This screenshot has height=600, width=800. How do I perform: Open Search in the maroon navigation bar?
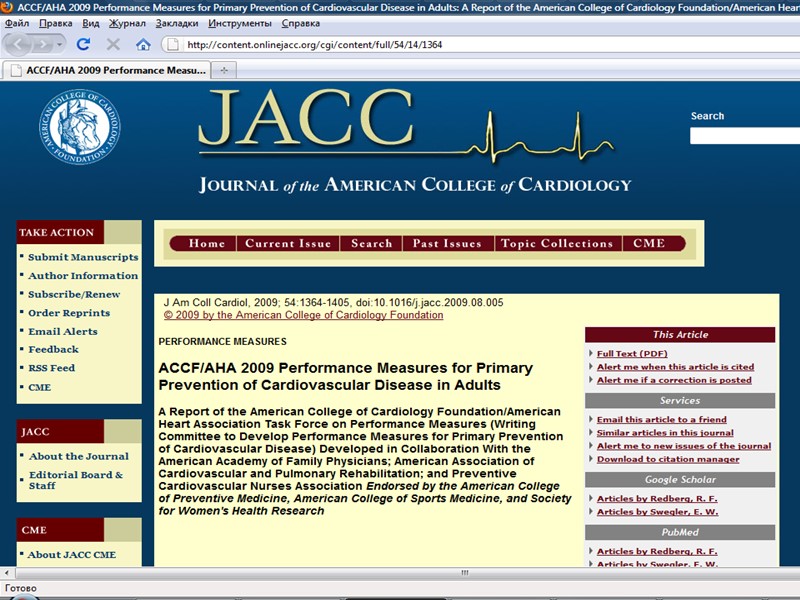tap(371, 243)
